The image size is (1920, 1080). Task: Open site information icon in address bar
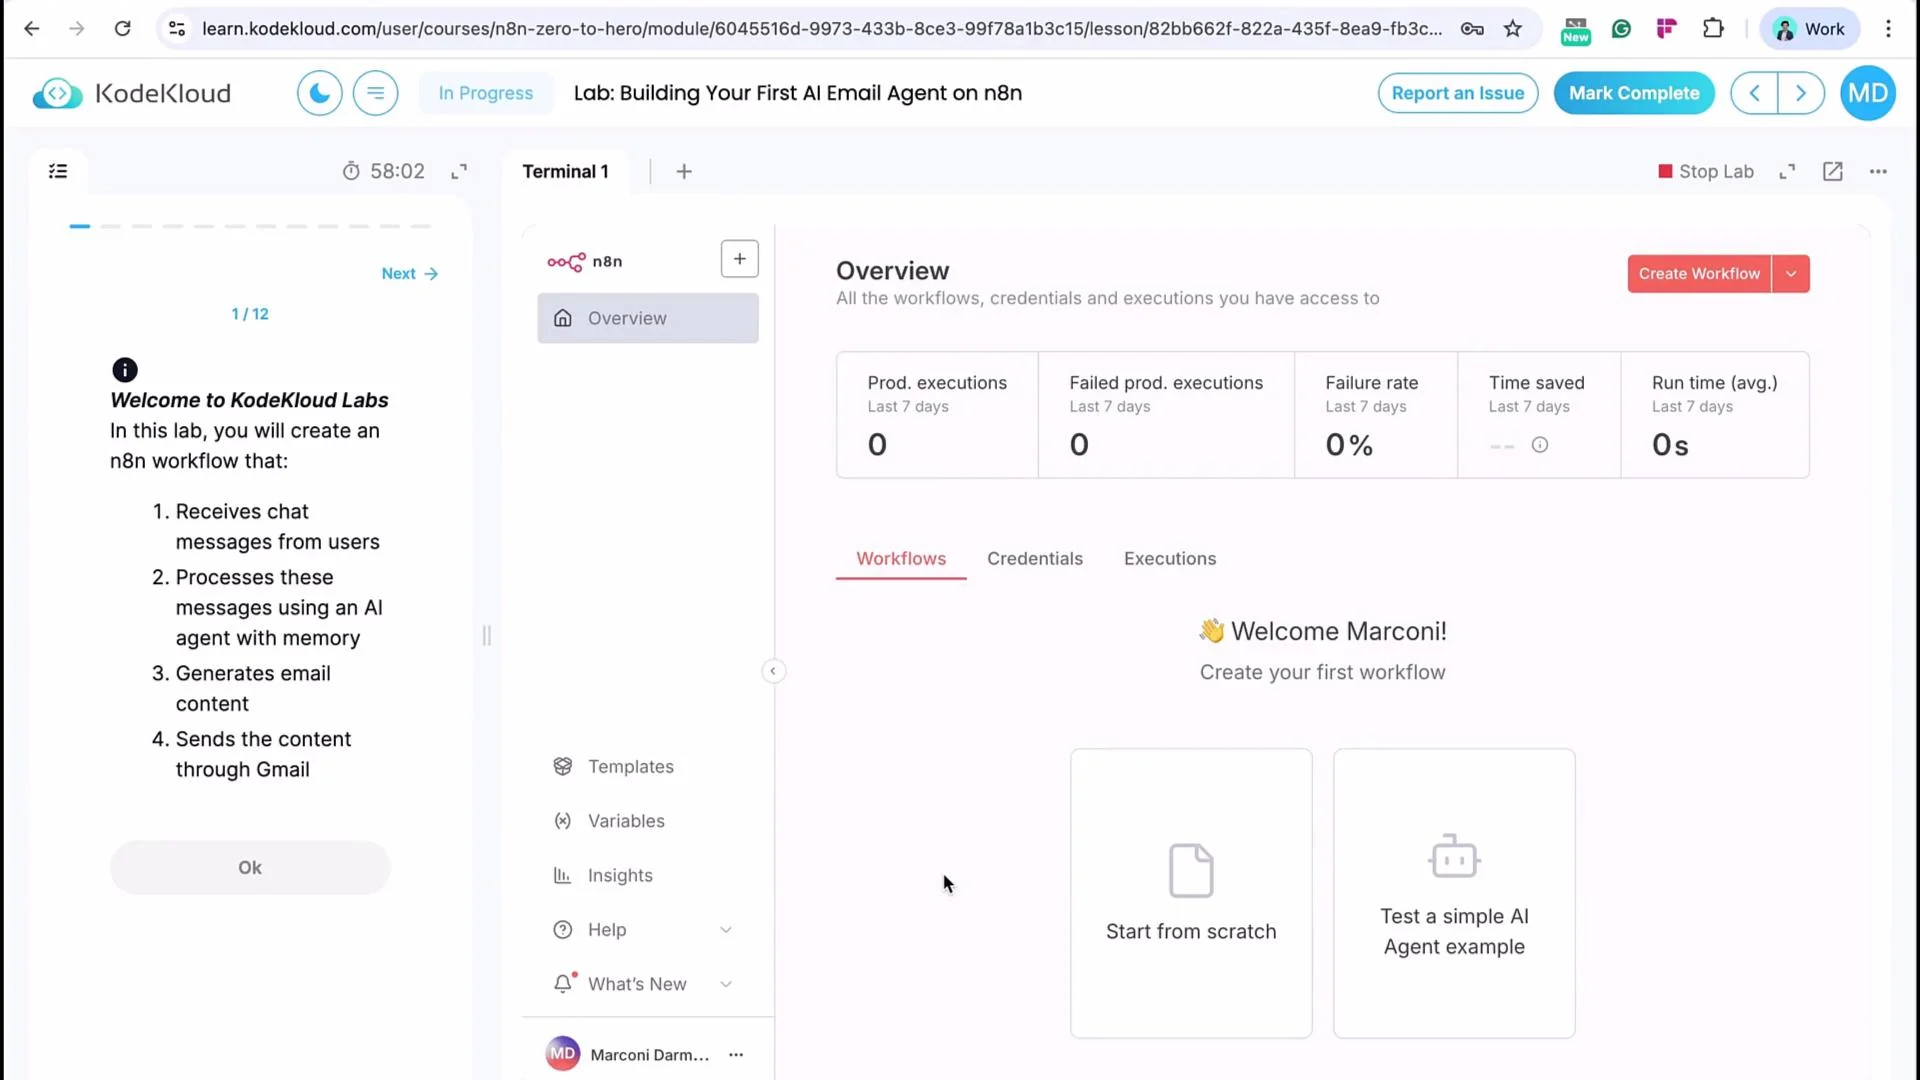pyautogui.click(x=177, y=29)
